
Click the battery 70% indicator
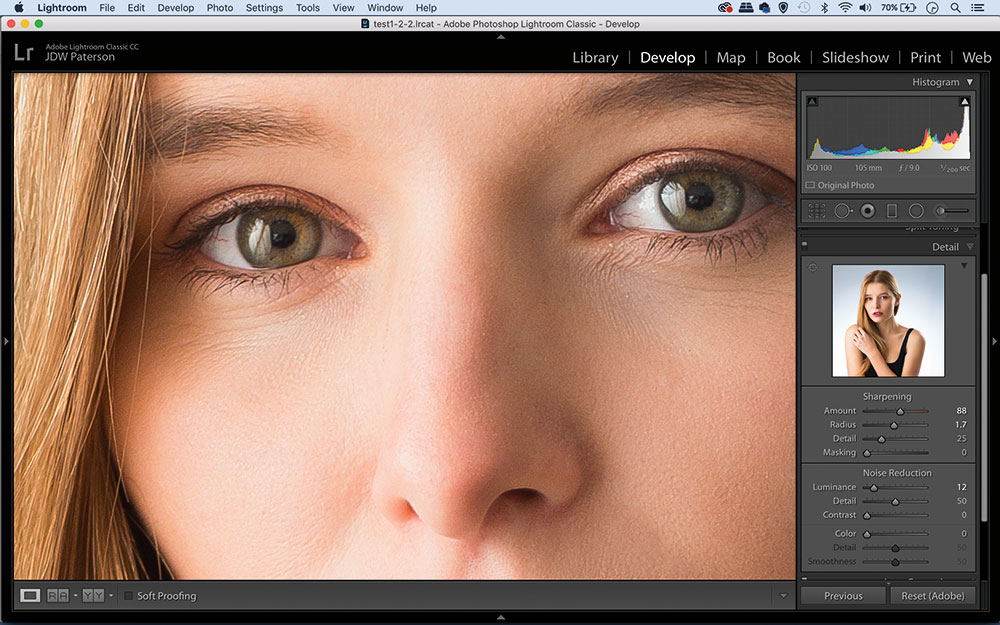click(899, 8)
